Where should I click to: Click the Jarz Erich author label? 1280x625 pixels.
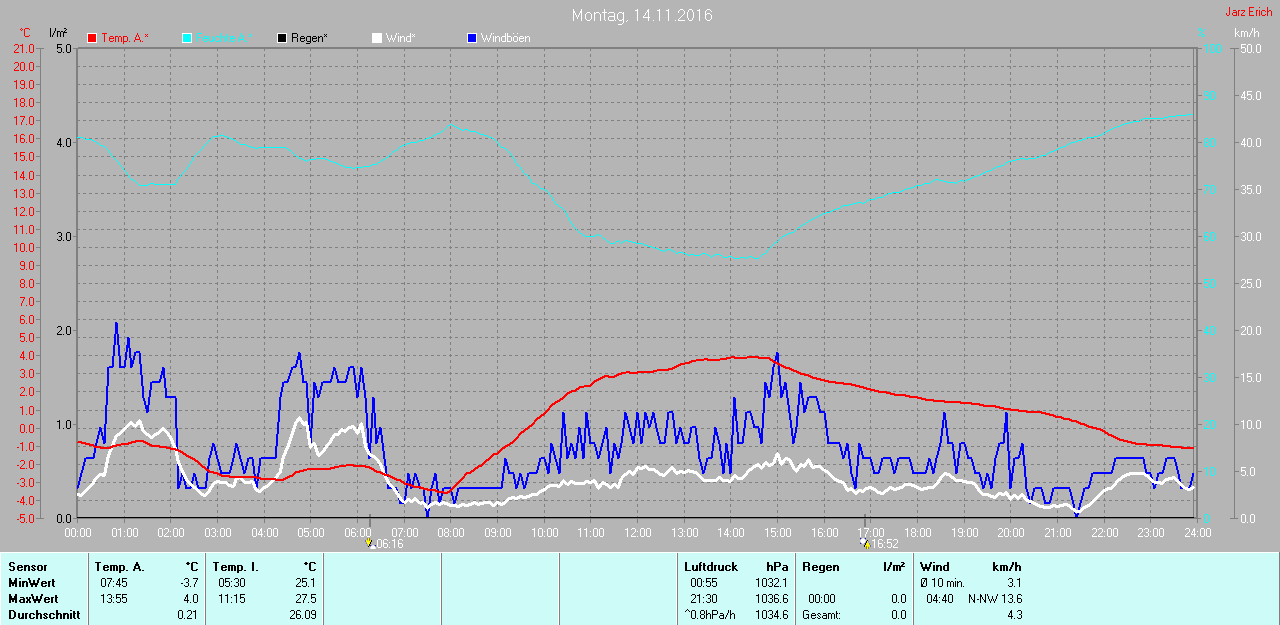[1249, 12]
